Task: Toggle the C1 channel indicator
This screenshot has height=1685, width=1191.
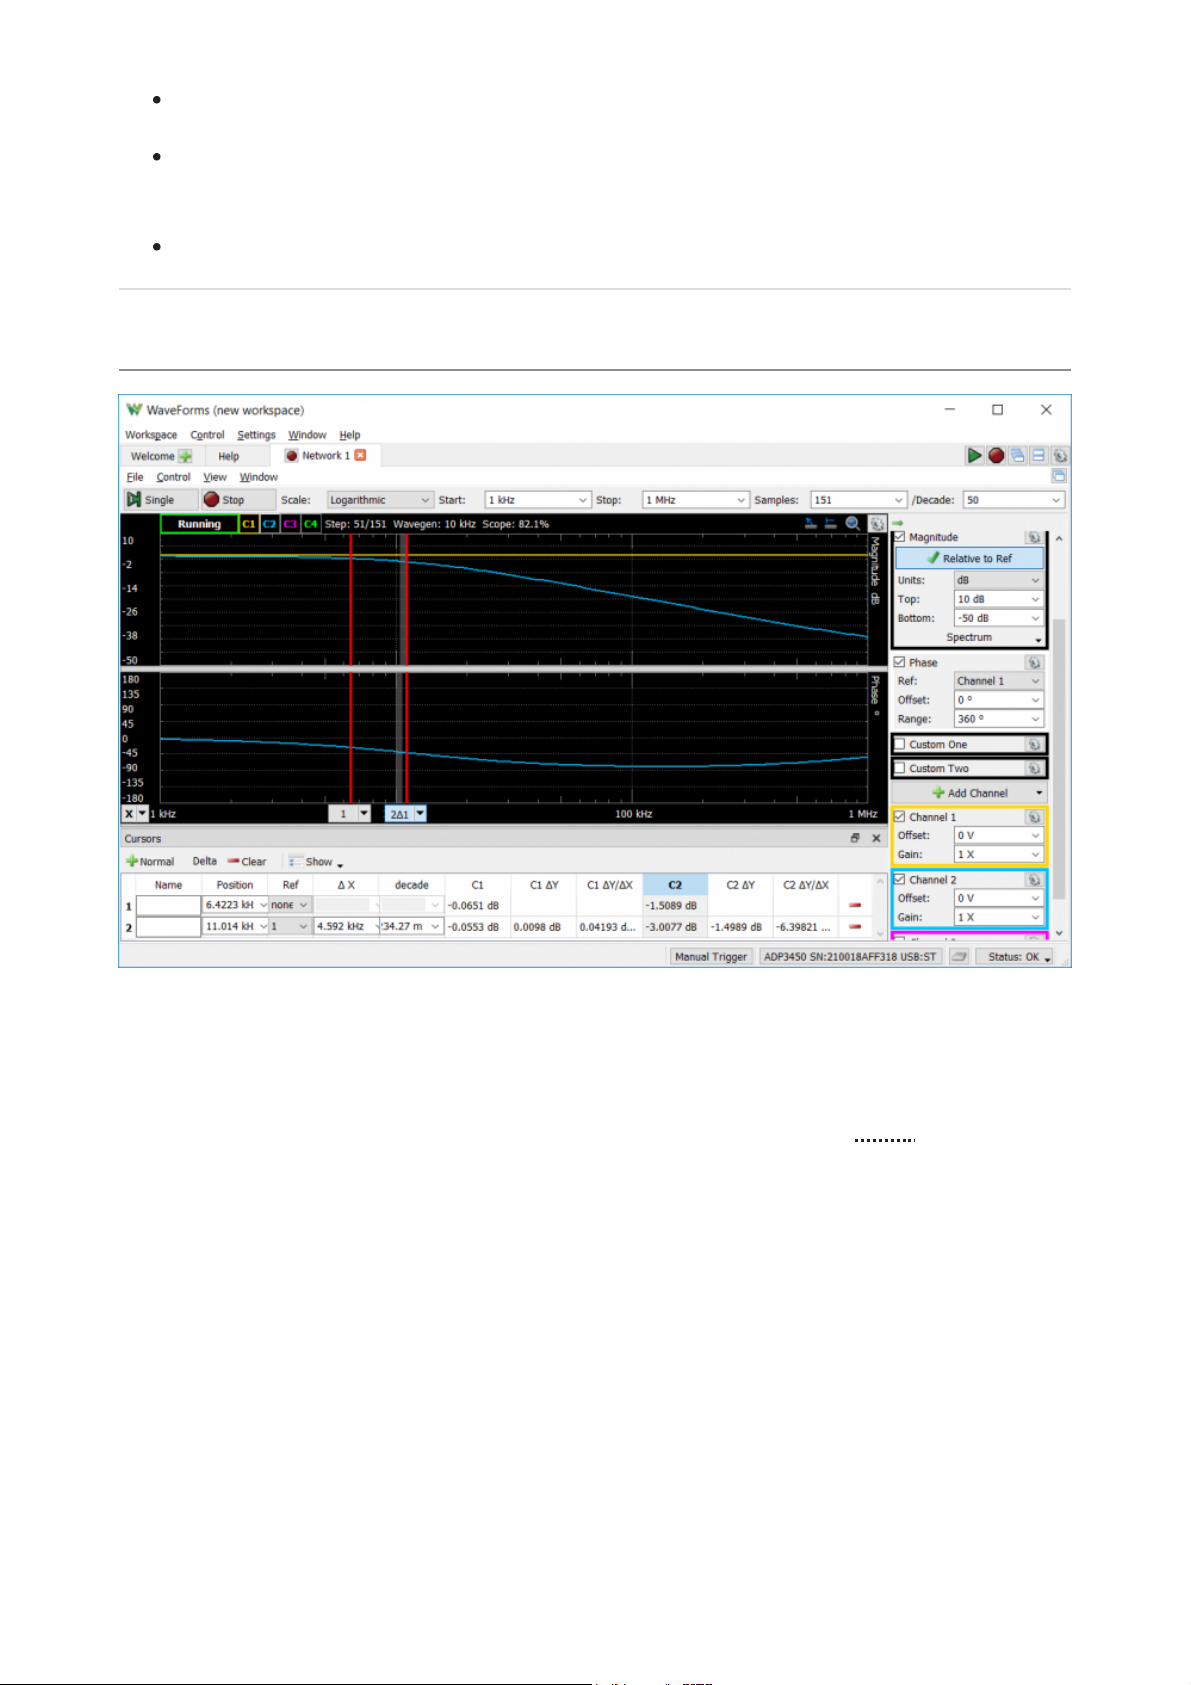Action: tap(249, 524)
